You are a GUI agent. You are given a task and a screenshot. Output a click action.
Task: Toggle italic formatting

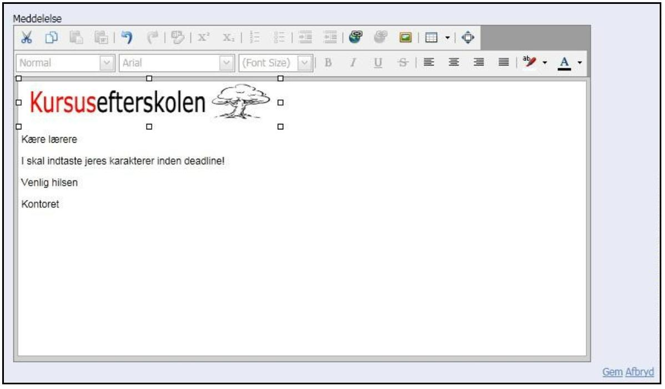(x=352, y=63)
